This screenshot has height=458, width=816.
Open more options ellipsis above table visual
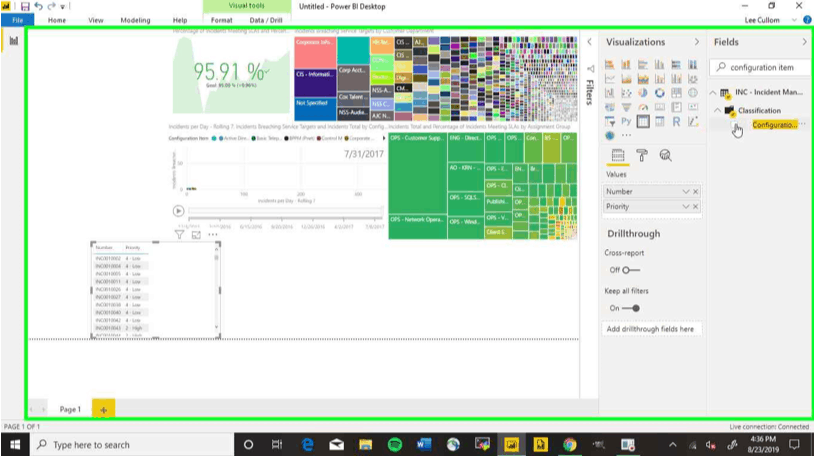pyautogui.click(x=212, y=235)
